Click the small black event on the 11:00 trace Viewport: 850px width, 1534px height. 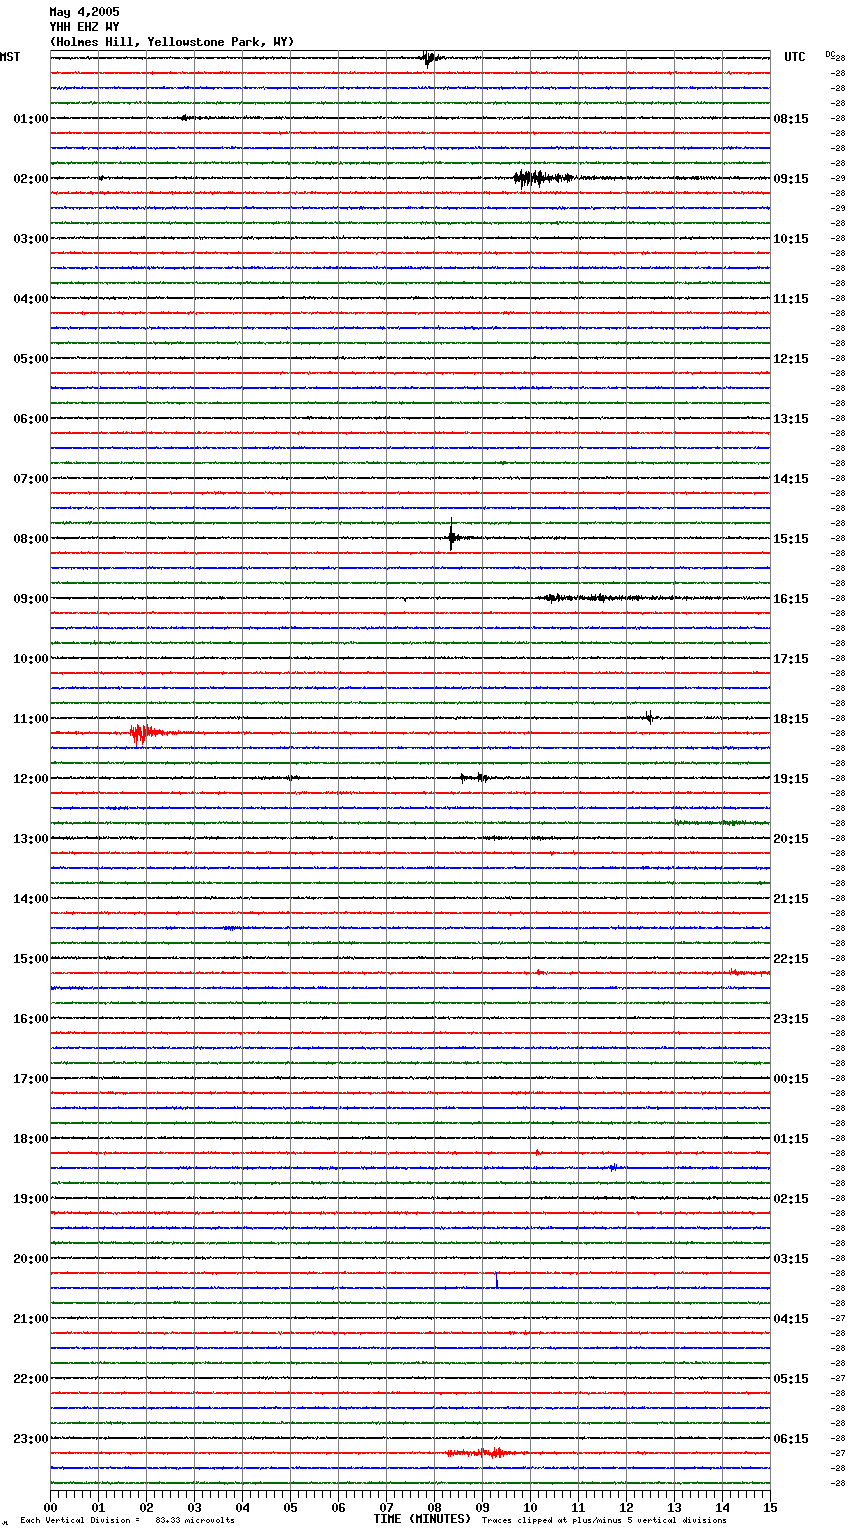click(x=649, y=717)
